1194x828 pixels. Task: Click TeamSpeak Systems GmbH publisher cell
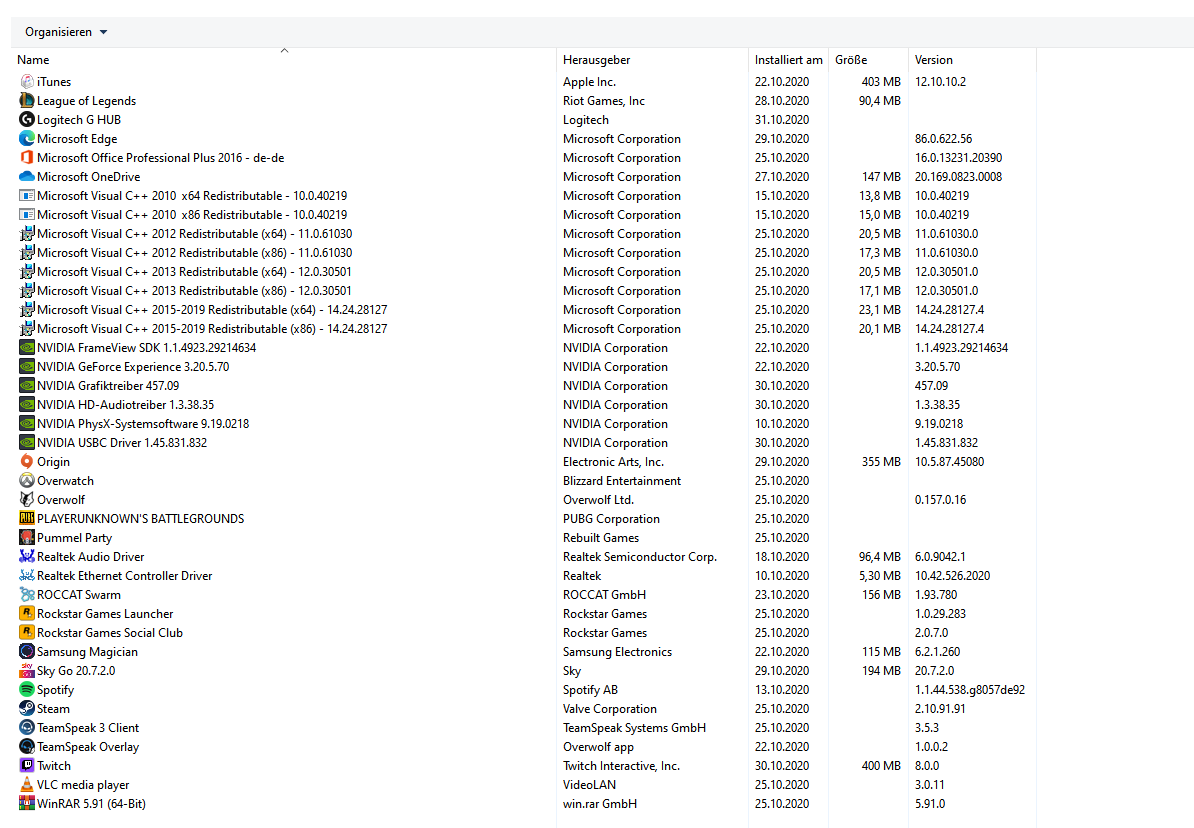pos(634,727)
